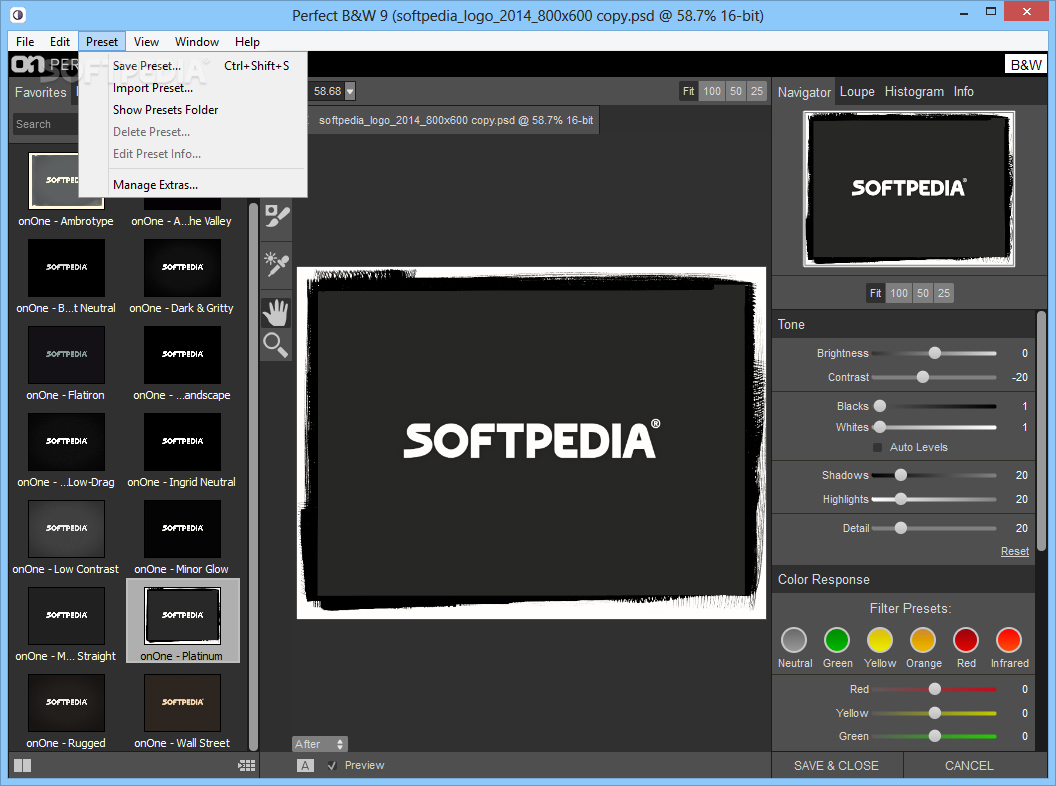
Task: Open the File menu
Action: tap(25, 42)
